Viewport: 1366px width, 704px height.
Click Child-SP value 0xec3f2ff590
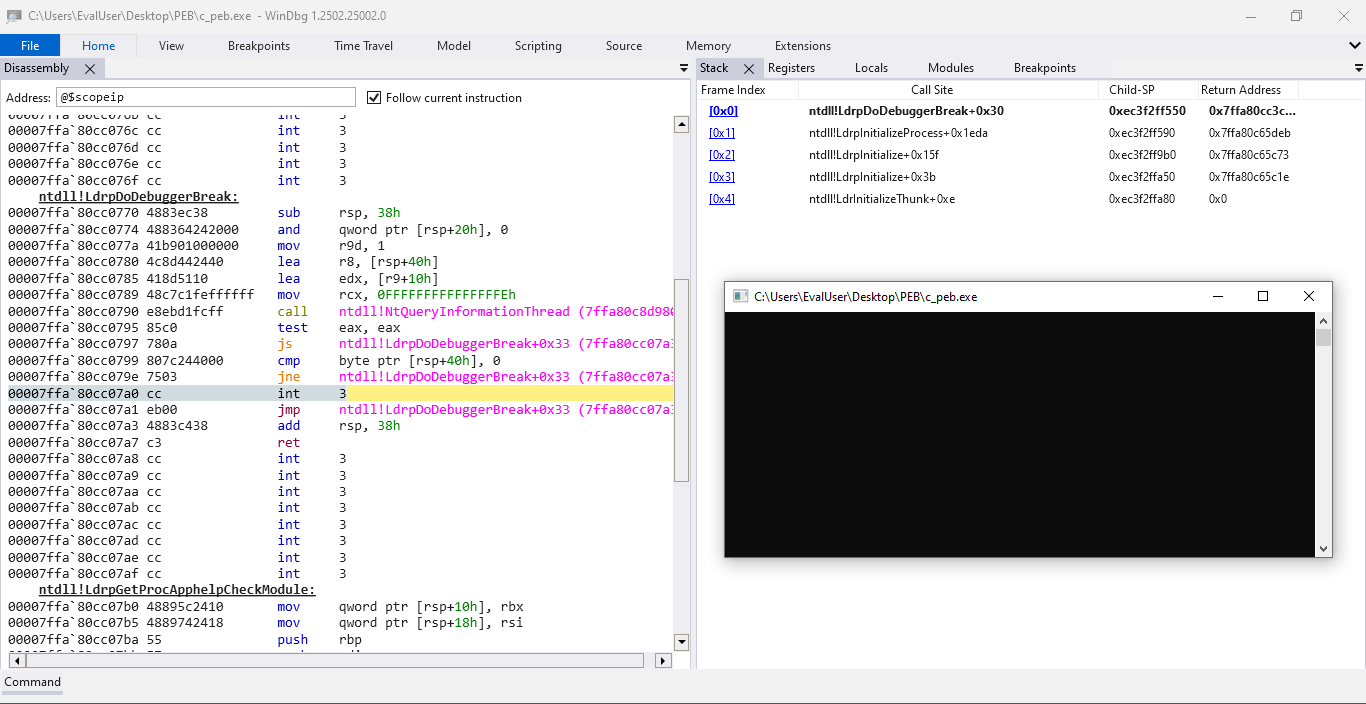click(x=1142, y=133)
